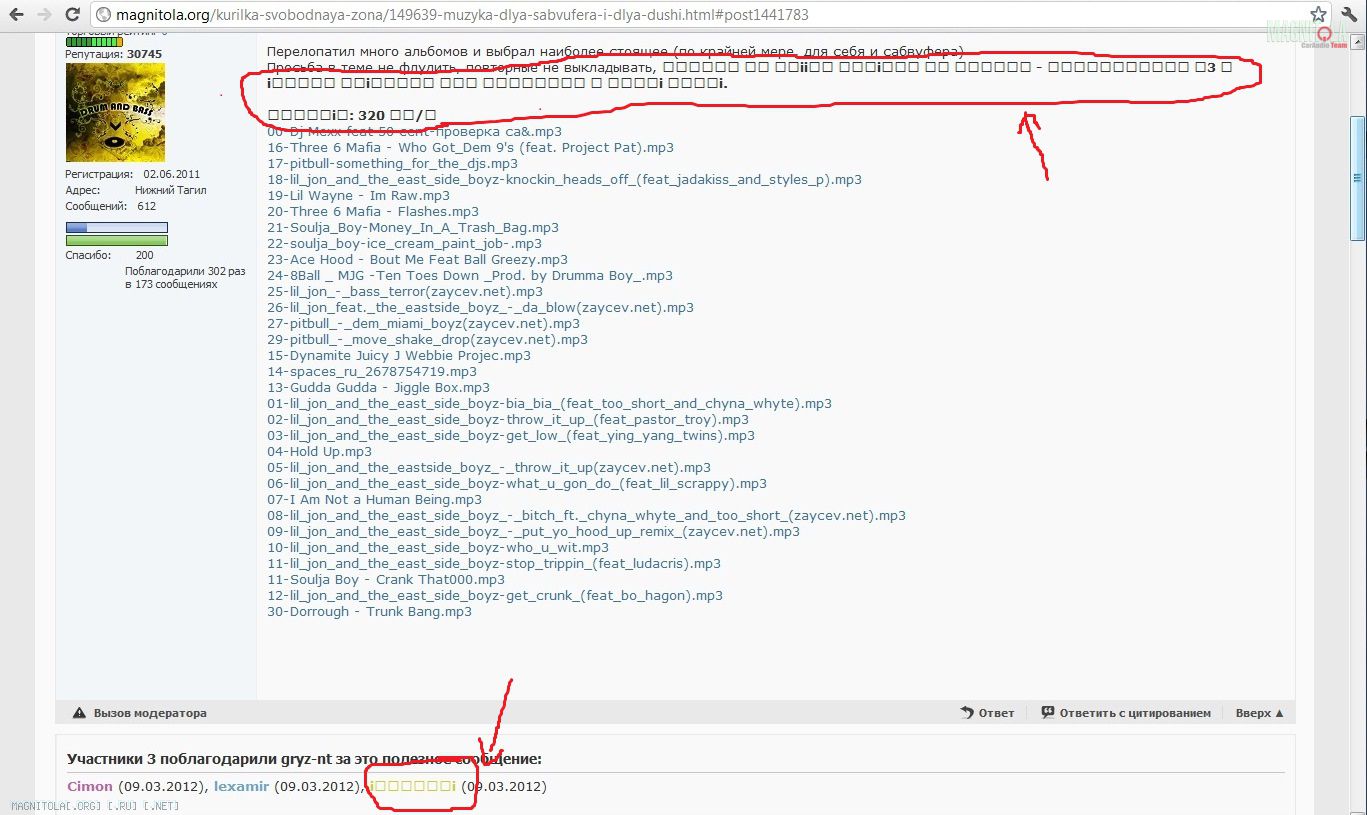The width and height of the screenshot is (1367, 815).
Task: Select '24-8Ball _ MJG -Ten Toes Down' line
Action: pyautogui.click(x=470, y=276)
